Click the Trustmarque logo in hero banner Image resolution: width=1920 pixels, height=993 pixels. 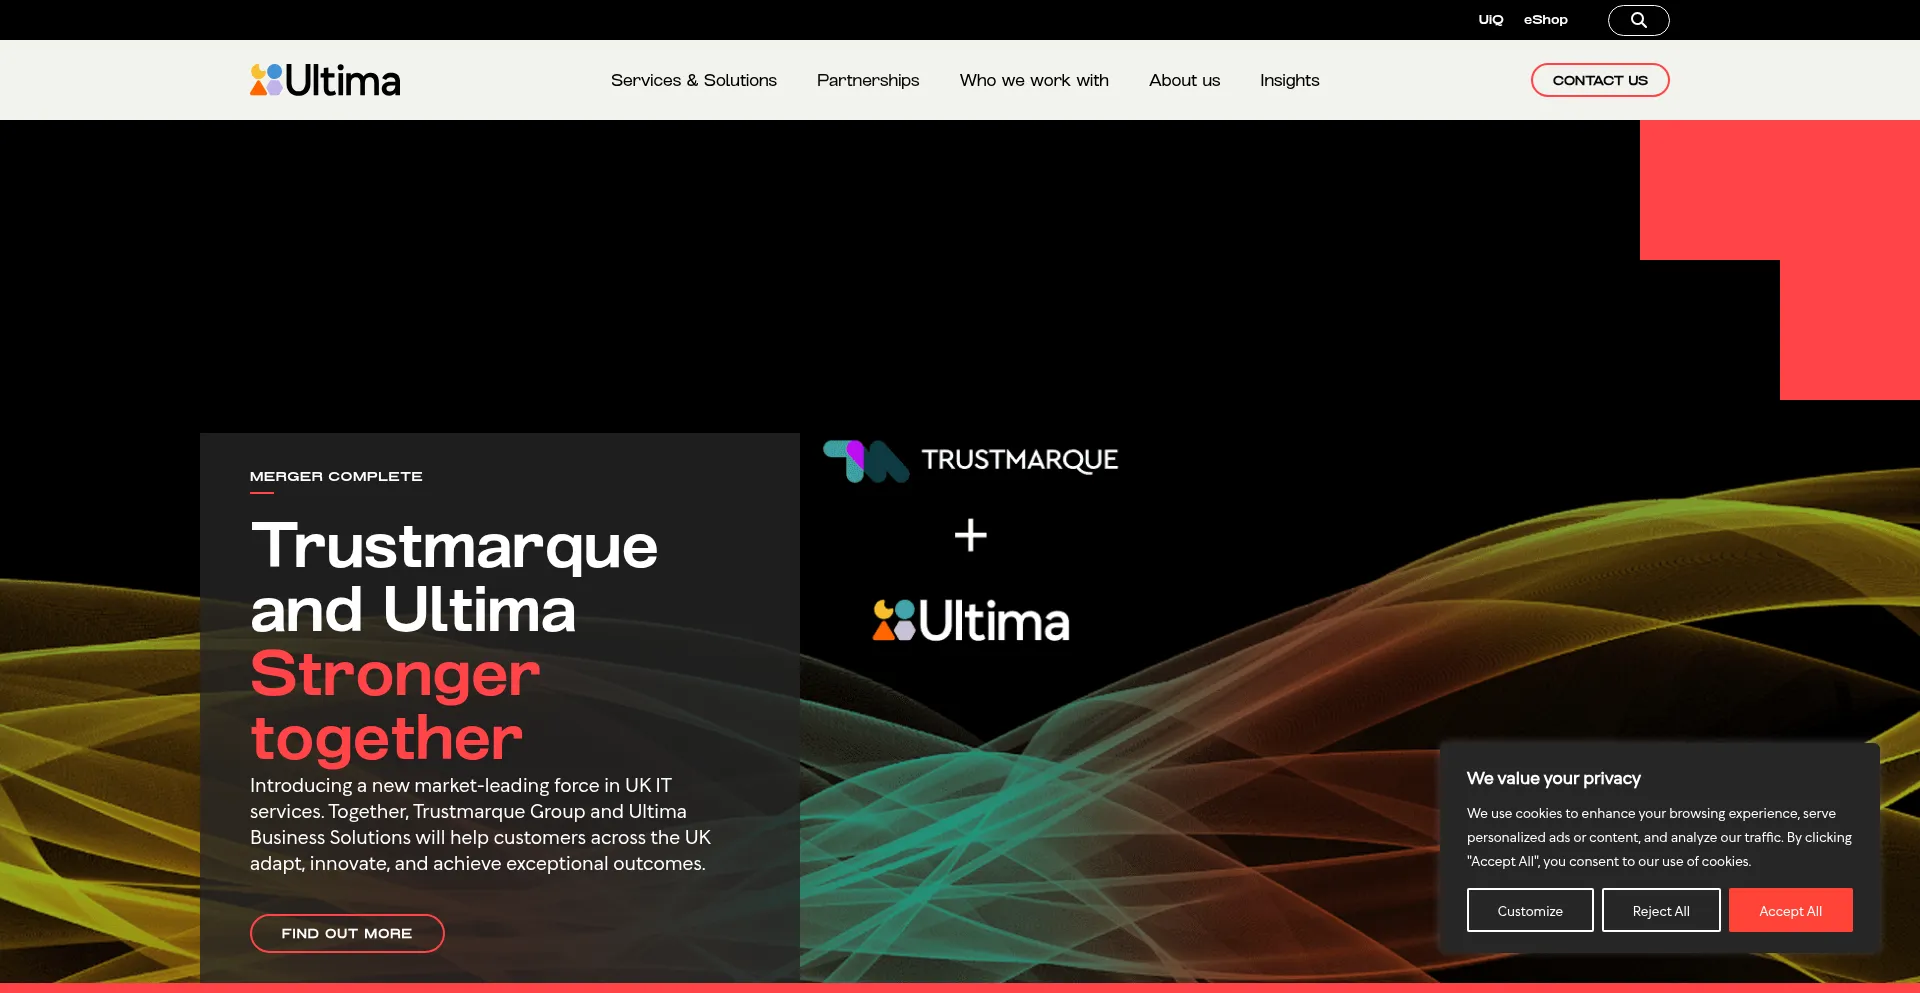click(970, 460)
